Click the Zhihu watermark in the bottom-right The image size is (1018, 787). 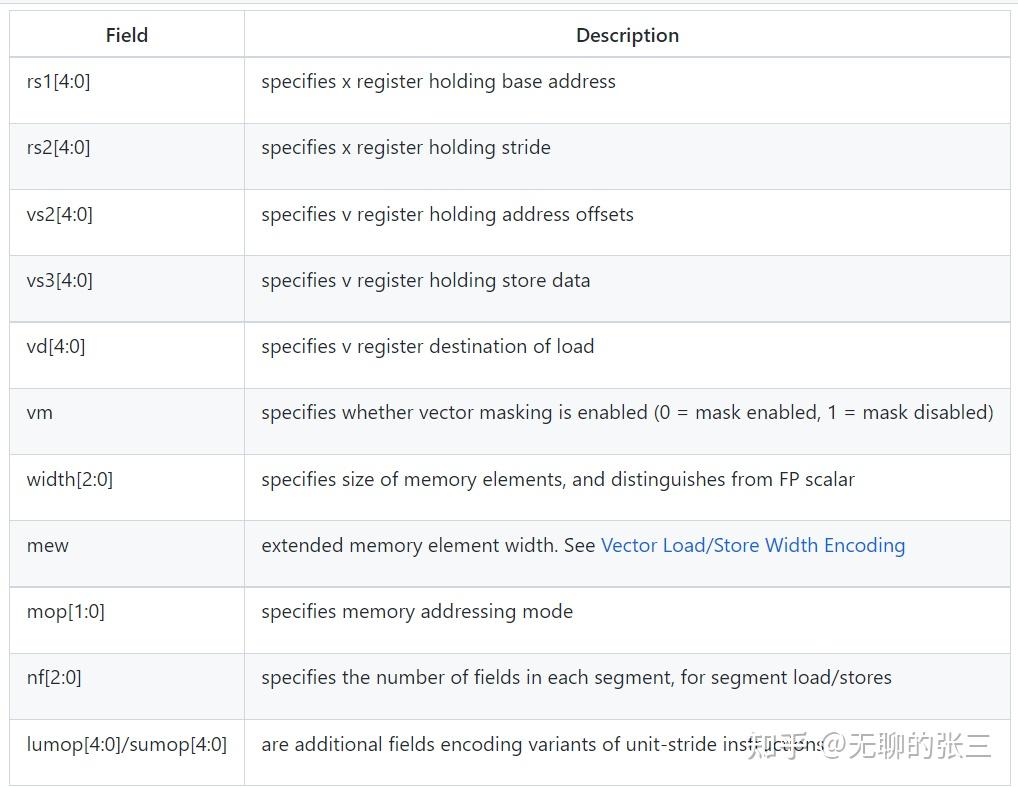869,745
